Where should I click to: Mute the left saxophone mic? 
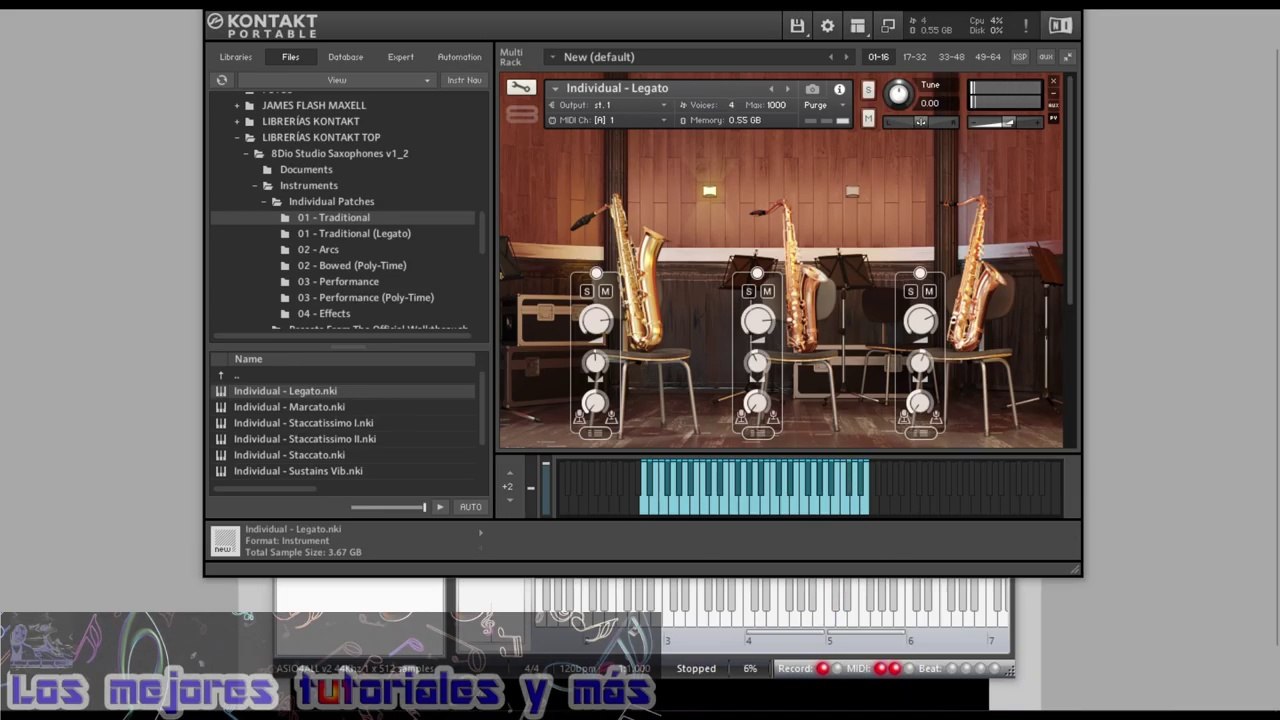[605, 291]
